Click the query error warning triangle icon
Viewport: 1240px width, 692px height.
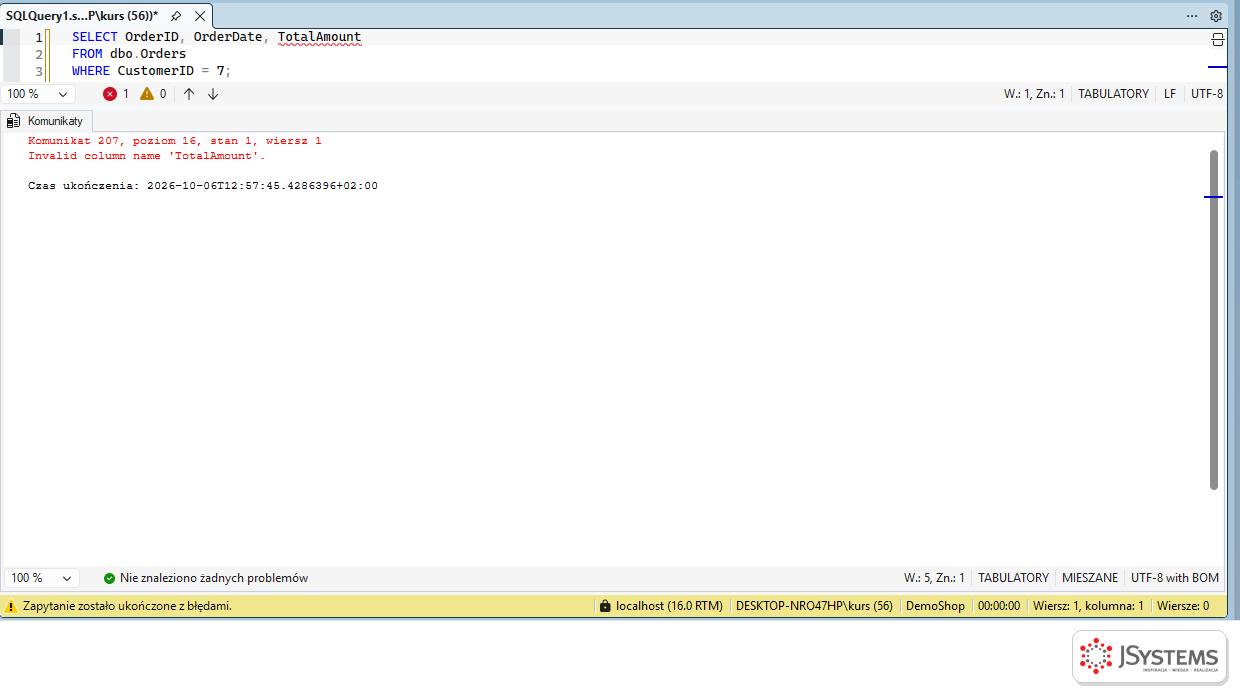click(11, 606)
